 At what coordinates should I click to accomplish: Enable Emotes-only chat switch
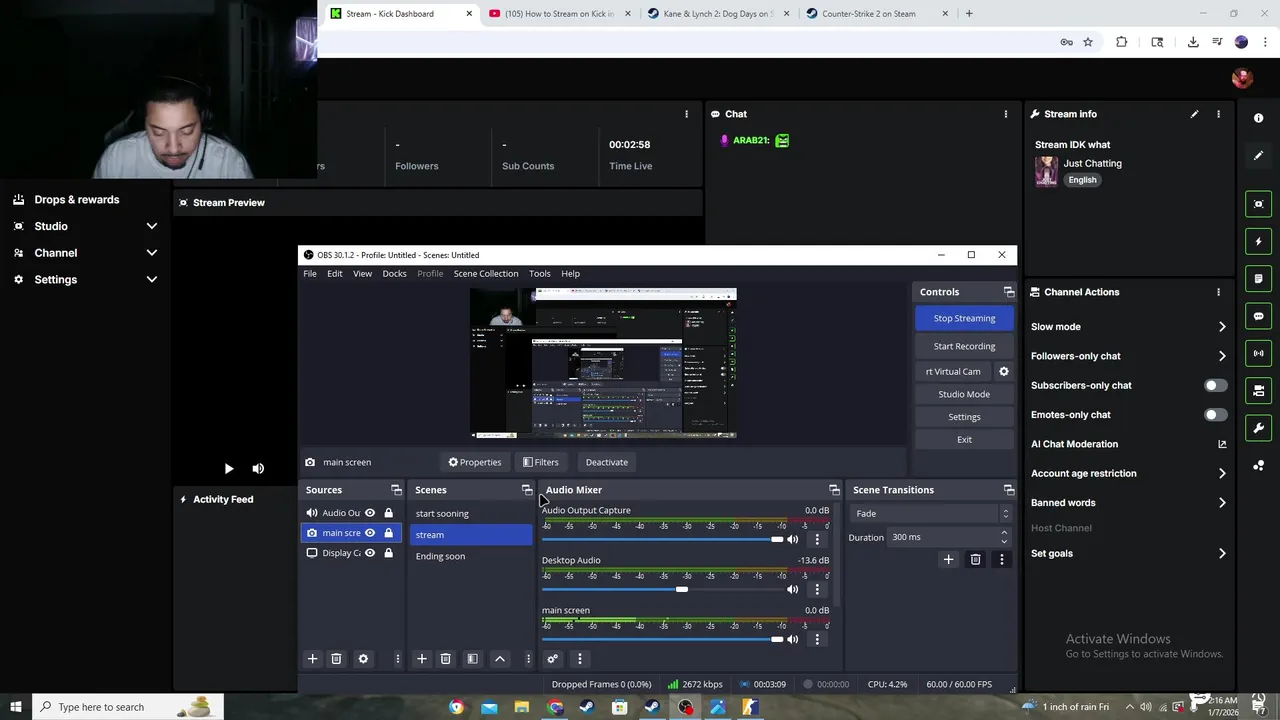click(1215, 414)
